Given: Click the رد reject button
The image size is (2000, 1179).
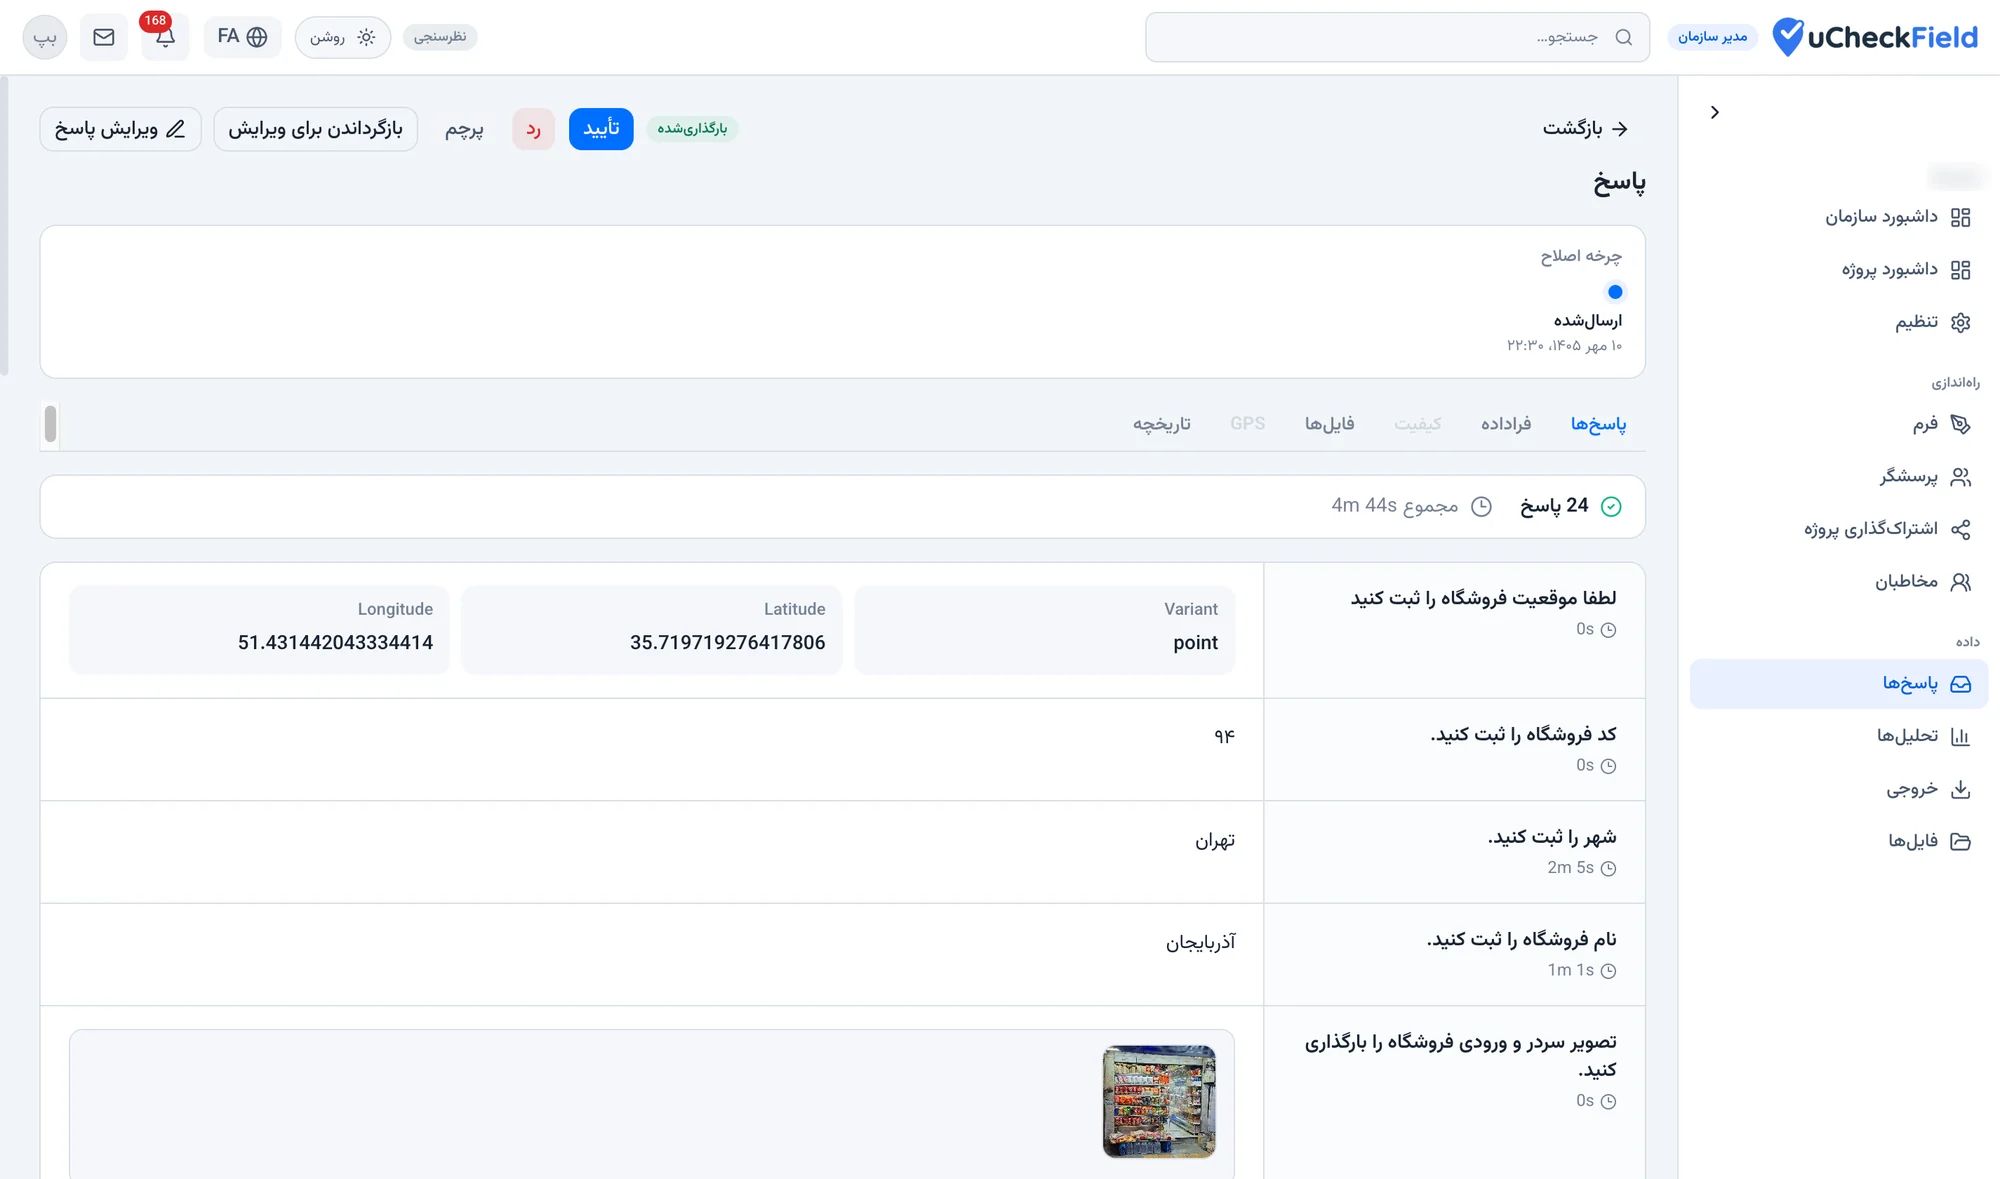Looking at the screenshot, I should click(x=533, y=129).
